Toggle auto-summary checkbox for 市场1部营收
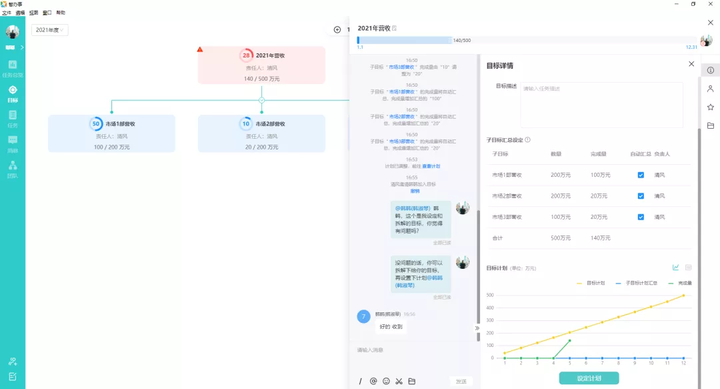Screen dimensions: 720x389 [641, 175]
